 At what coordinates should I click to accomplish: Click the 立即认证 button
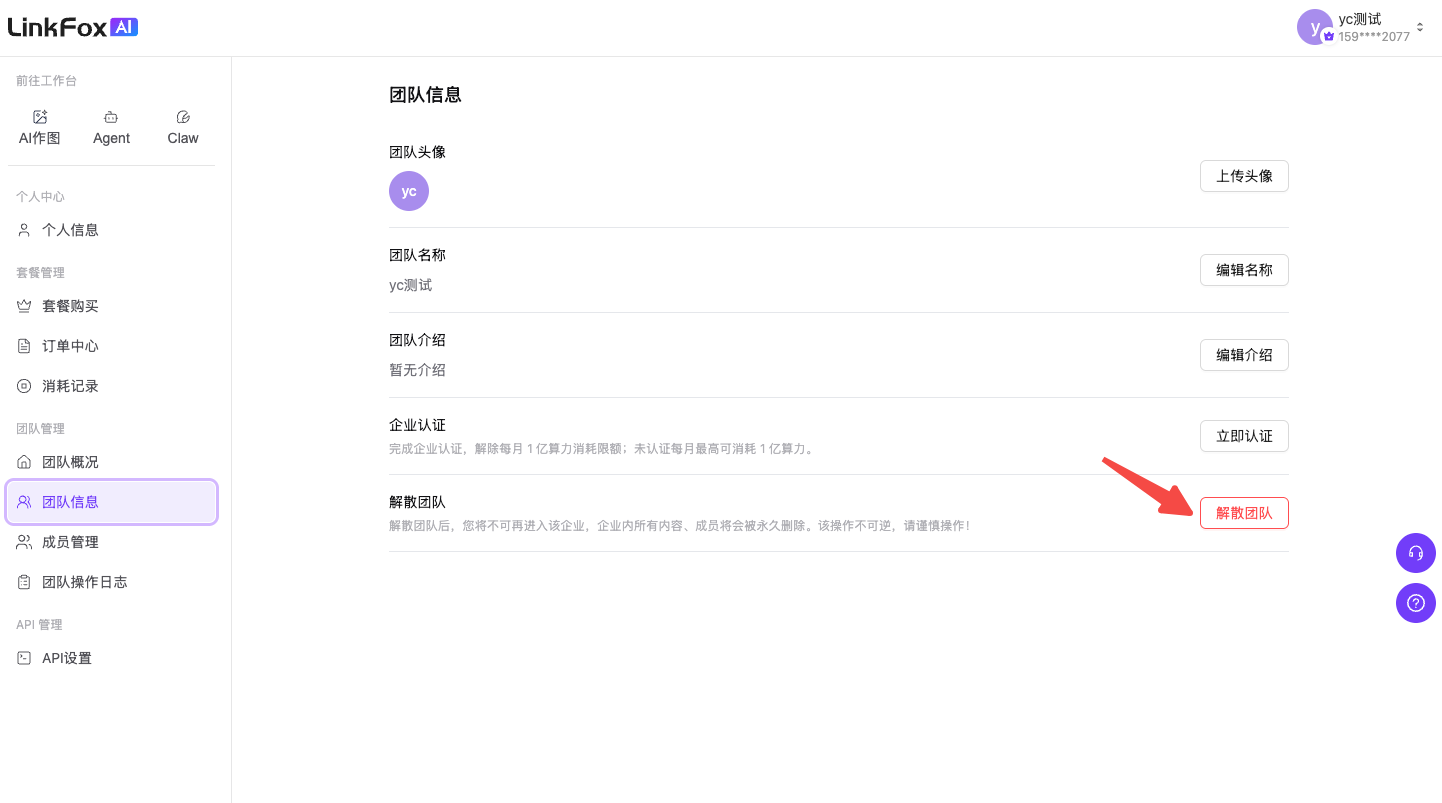[x=1244, y=436]
